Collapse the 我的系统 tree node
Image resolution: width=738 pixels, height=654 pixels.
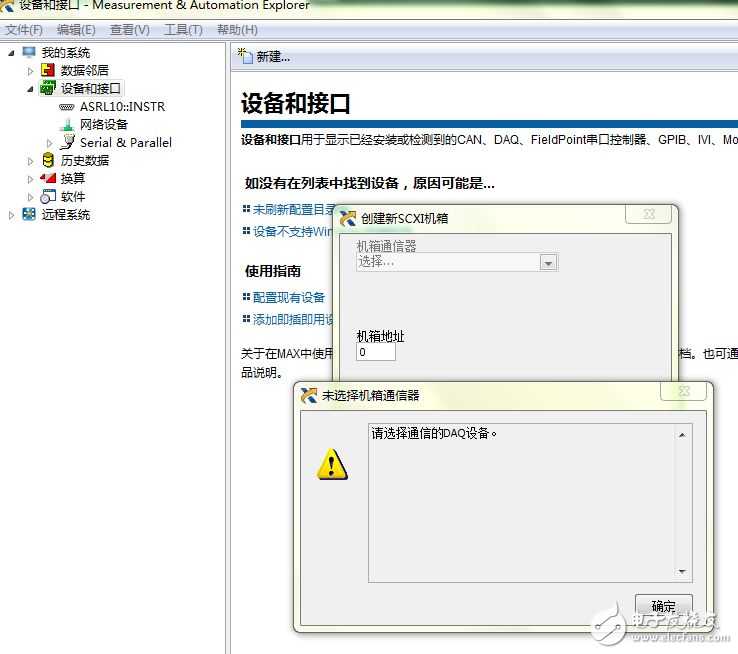pyautogui.click(x=11, y=53)
